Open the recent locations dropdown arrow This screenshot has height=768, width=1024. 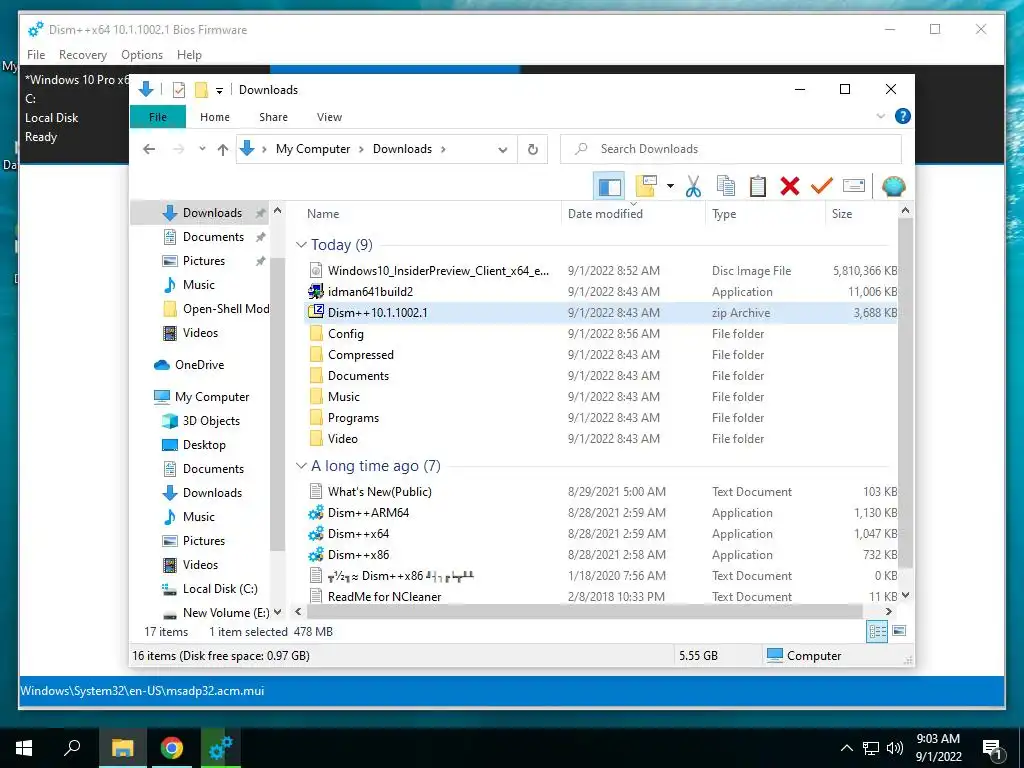(x=202, y=150)
